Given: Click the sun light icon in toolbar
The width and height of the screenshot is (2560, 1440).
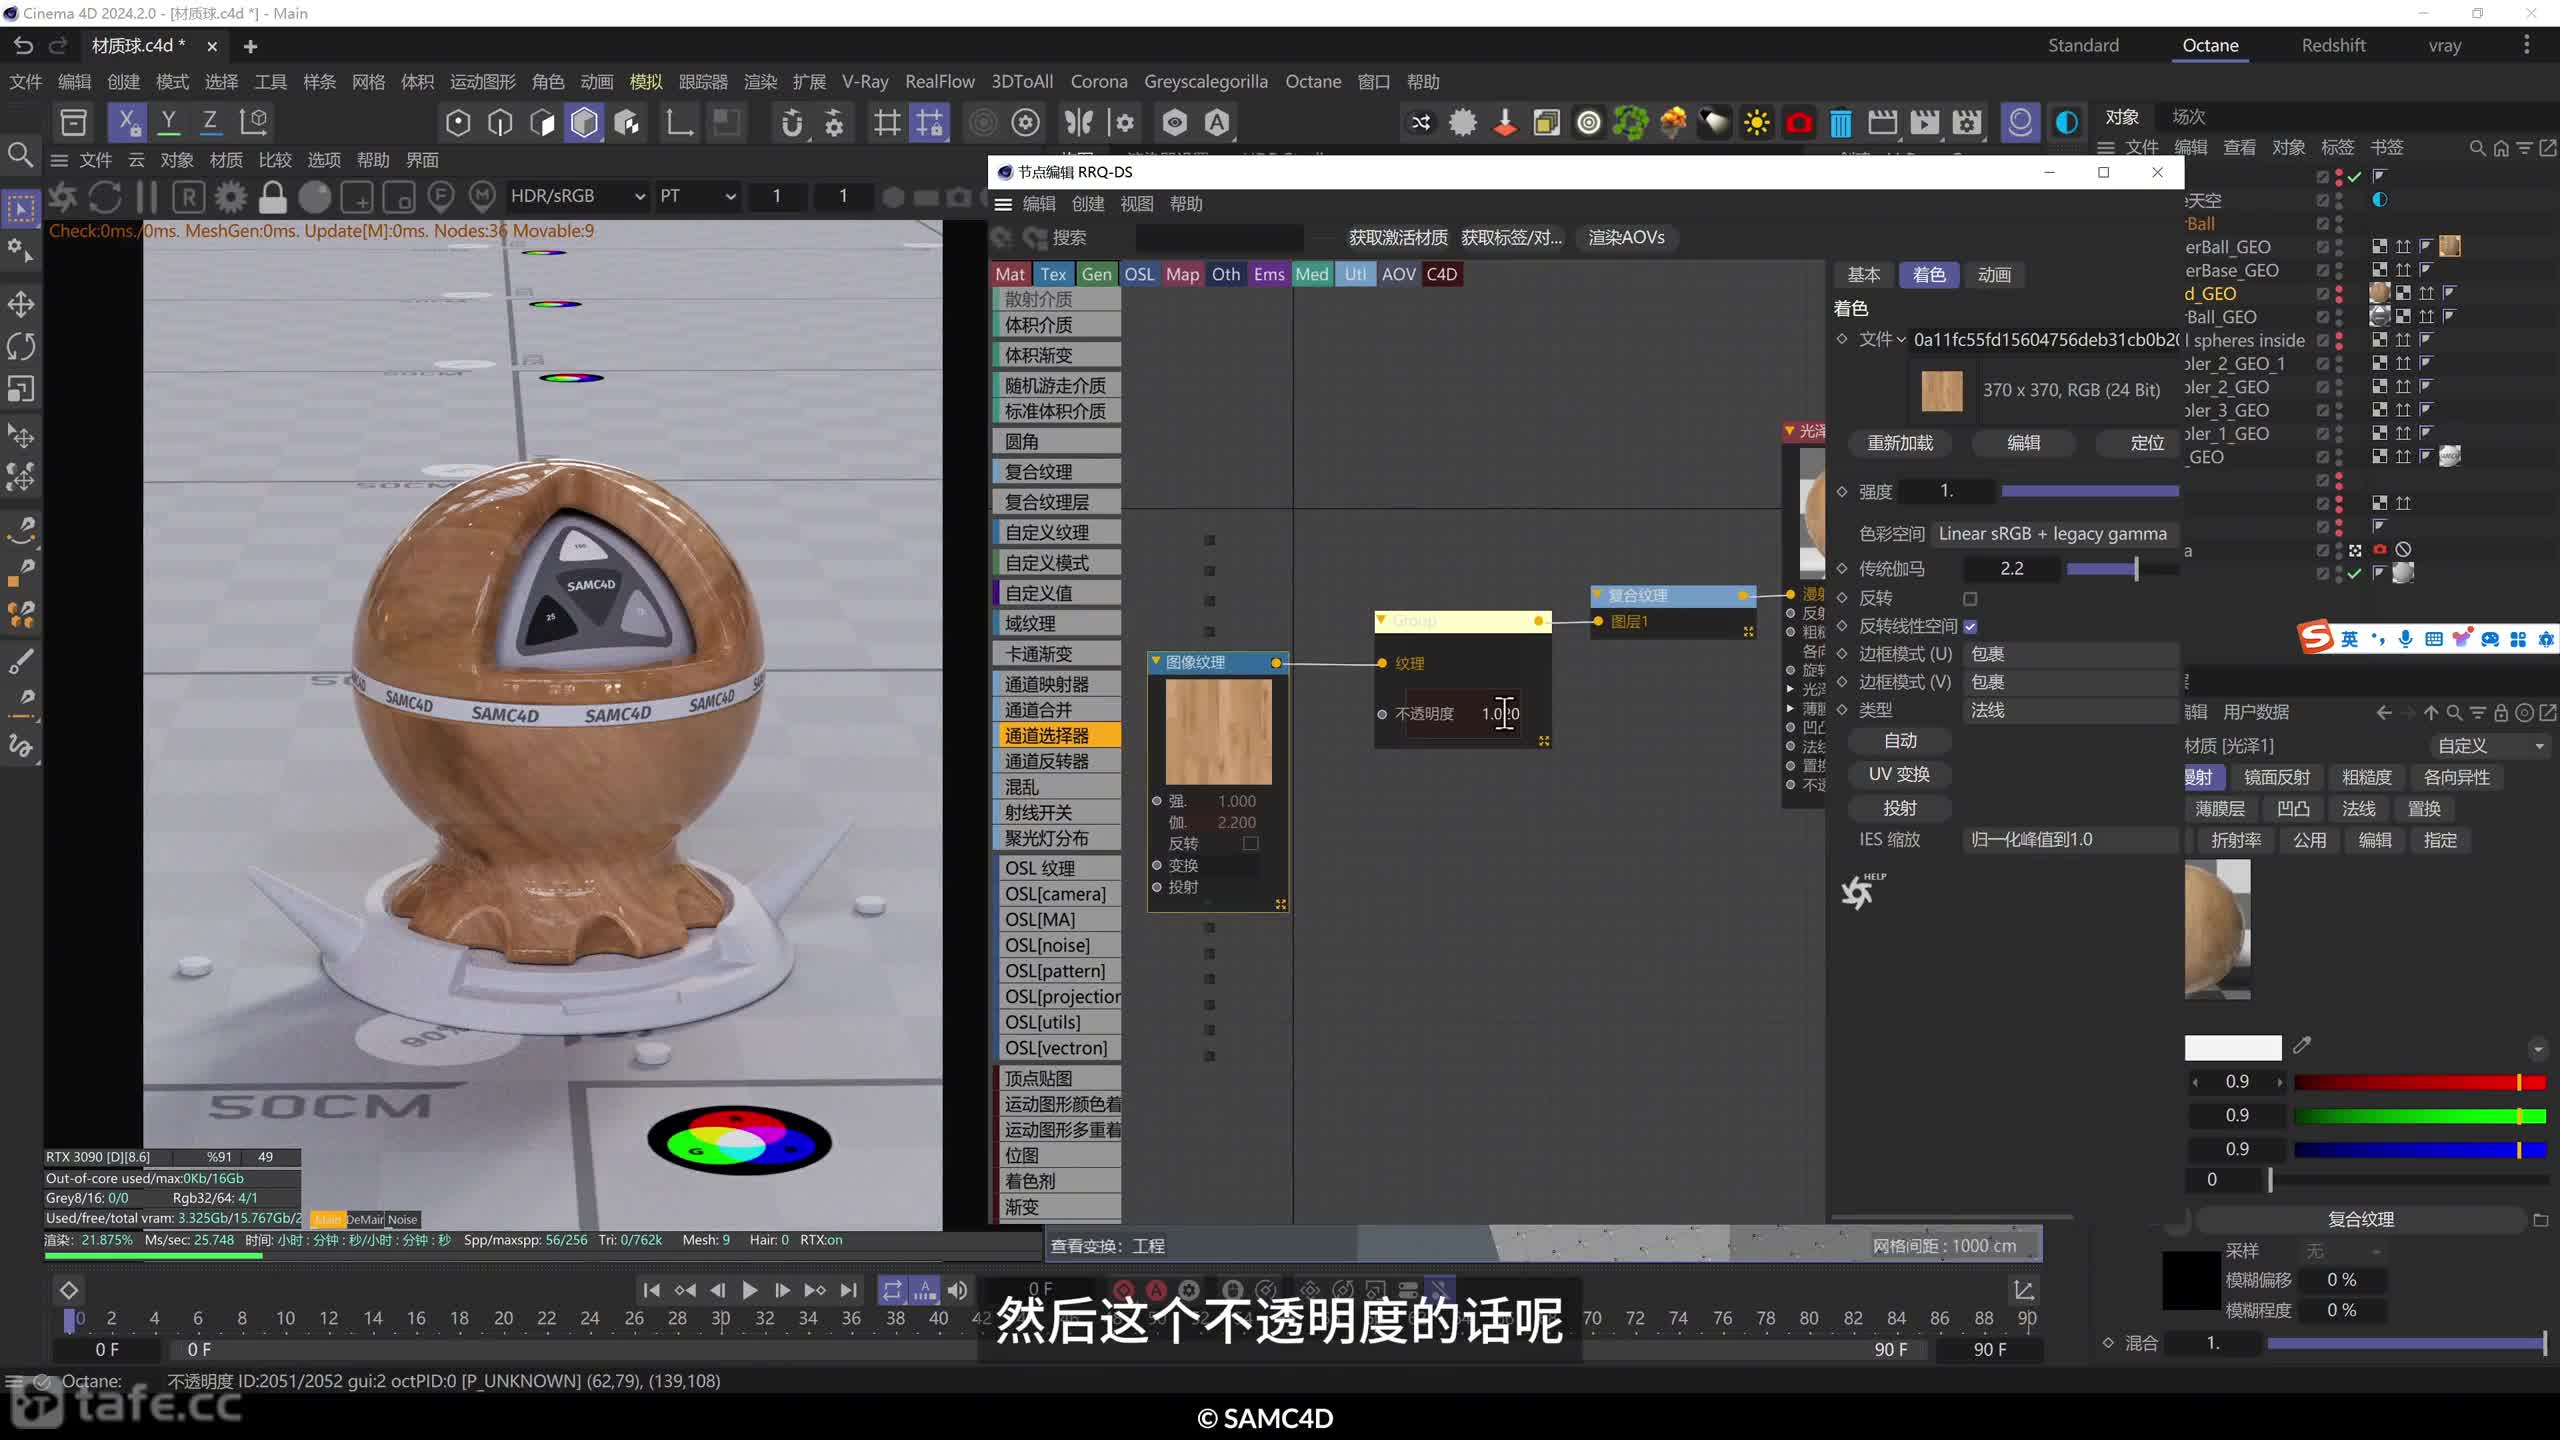Looking at the screenshot, I should click(x=1756, y=123).
